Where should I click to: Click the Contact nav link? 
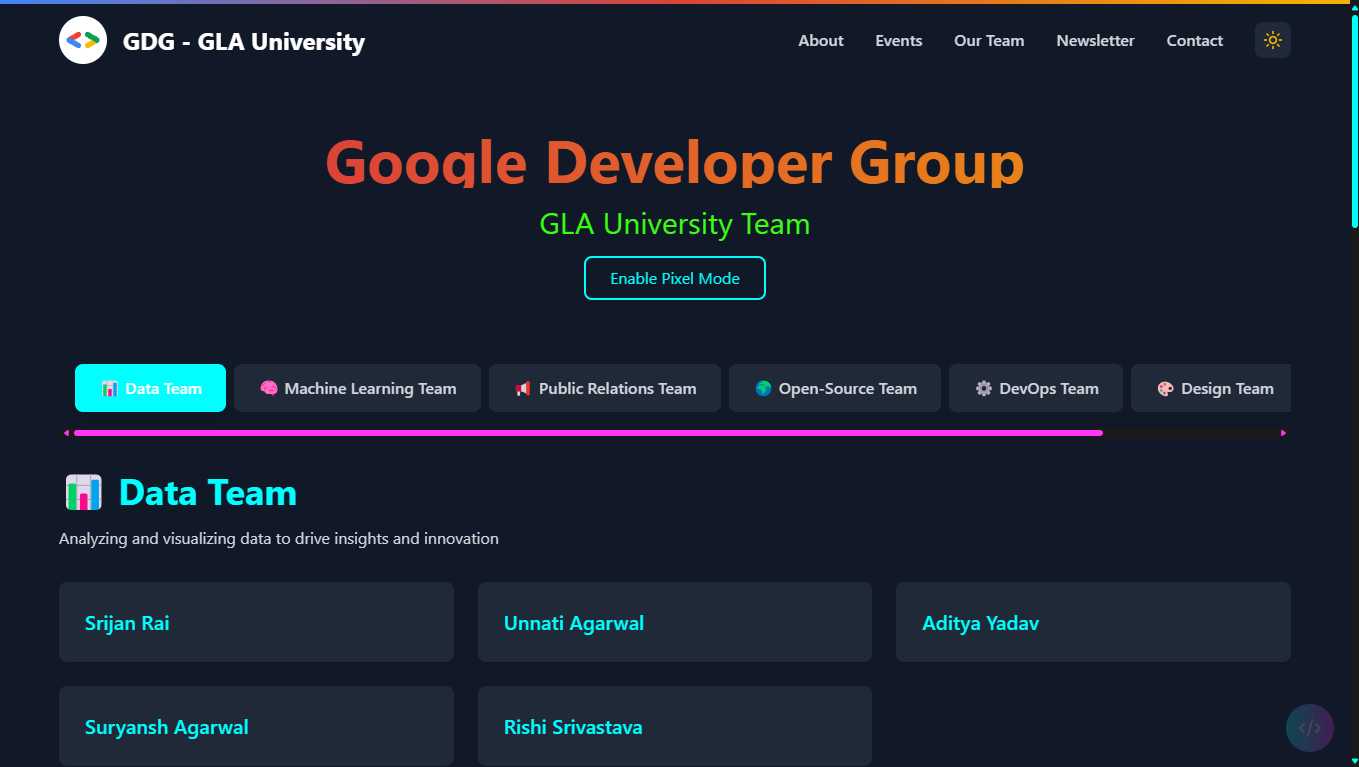(1195, 41)
